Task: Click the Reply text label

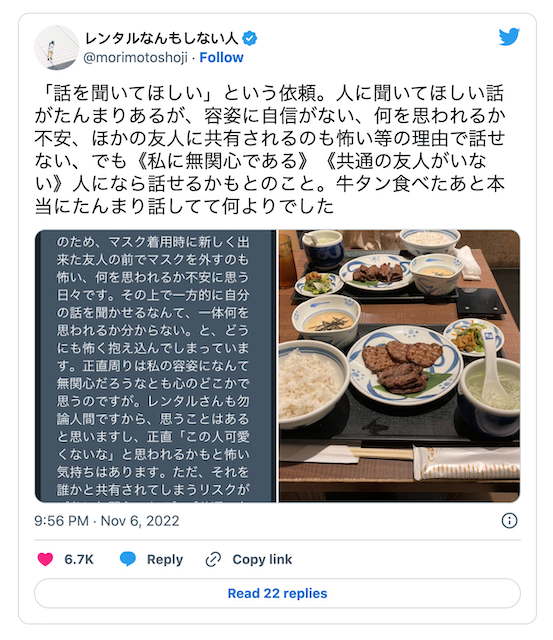Action: coord(165,559)
